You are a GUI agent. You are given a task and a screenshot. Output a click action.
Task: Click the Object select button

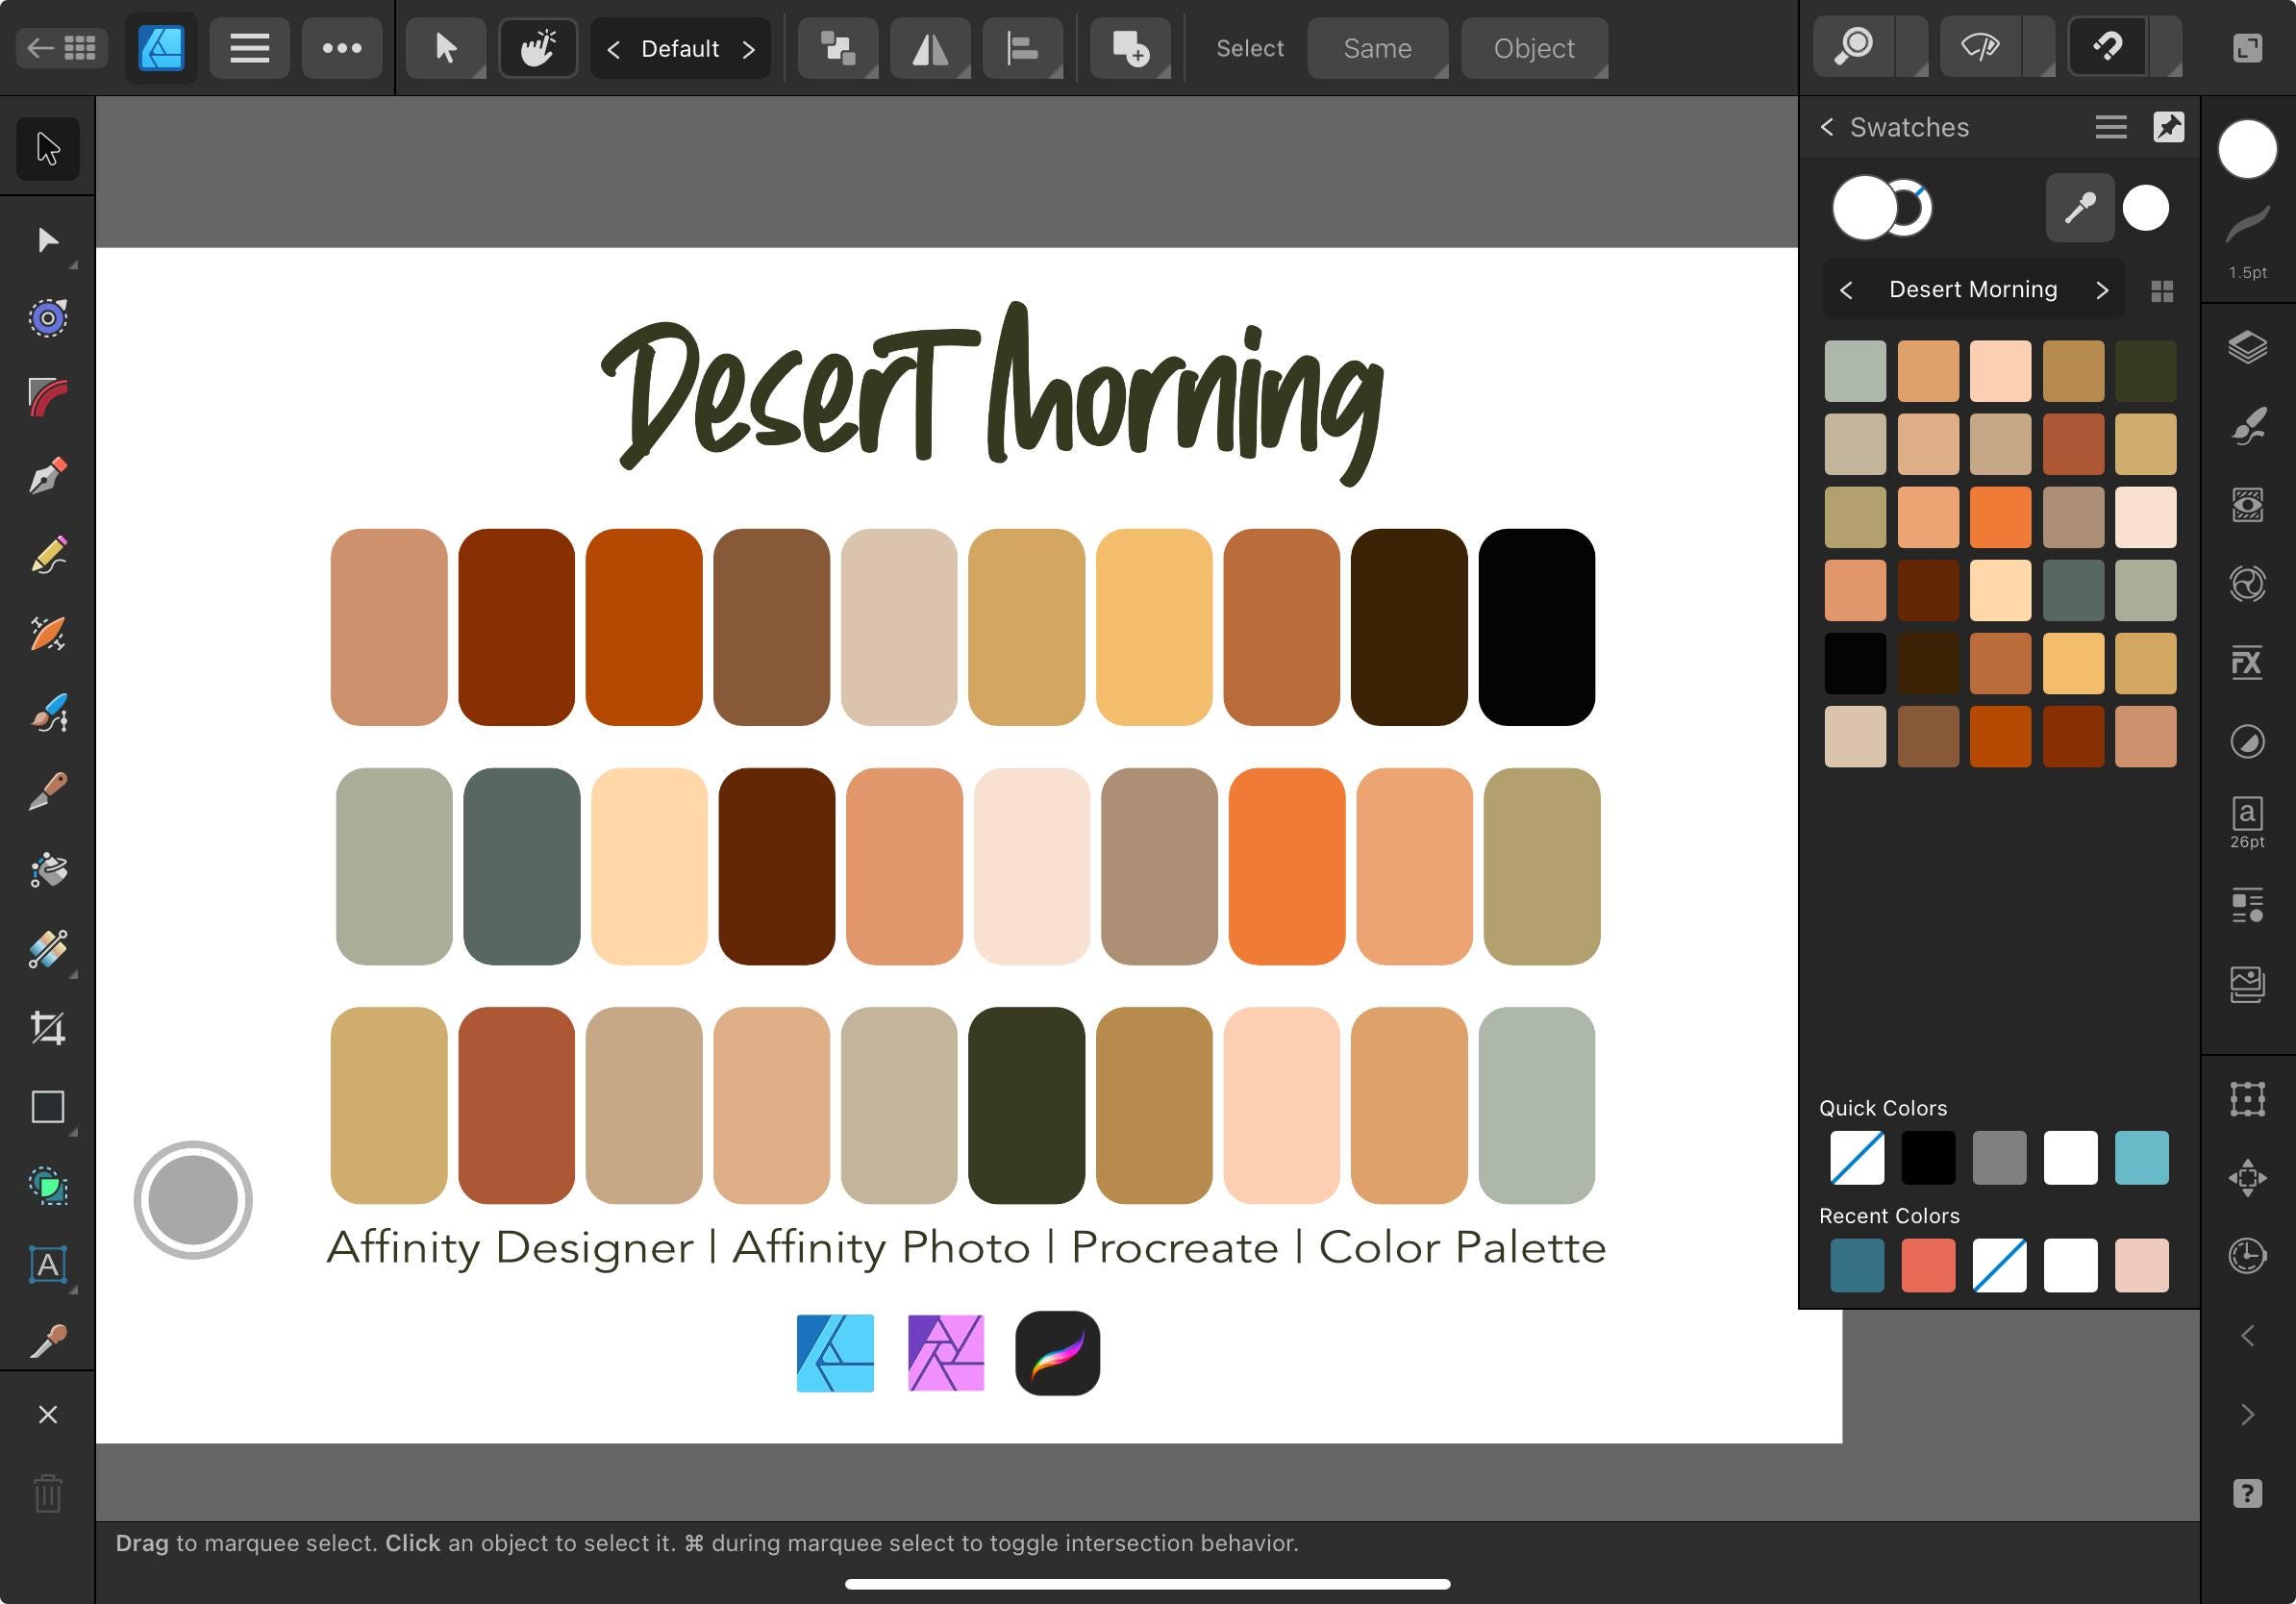point(1534,48)
